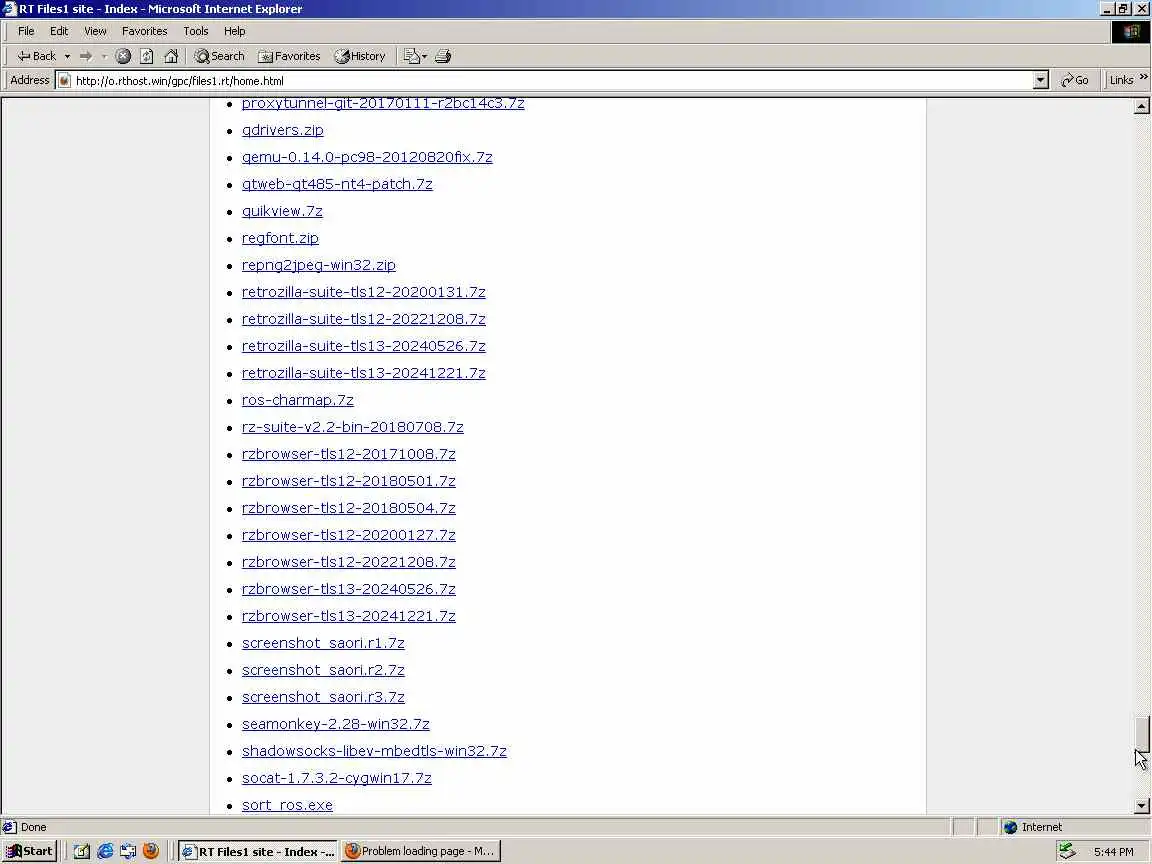
Task: Click the Print toolbar icon
Action: (x=443, y=56)
